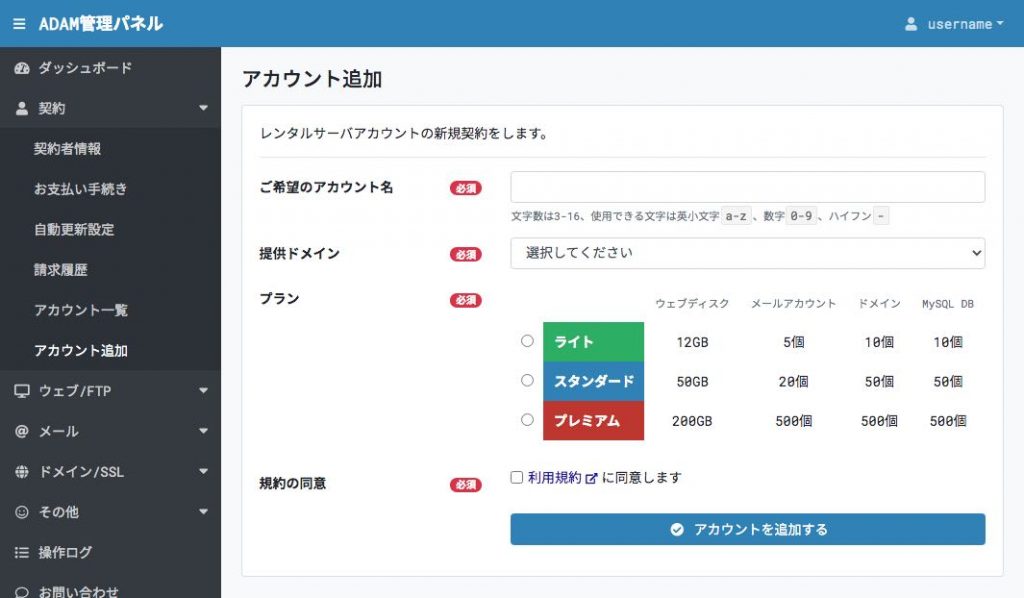
Task: Click the user avatar icon
Action: 911,24
